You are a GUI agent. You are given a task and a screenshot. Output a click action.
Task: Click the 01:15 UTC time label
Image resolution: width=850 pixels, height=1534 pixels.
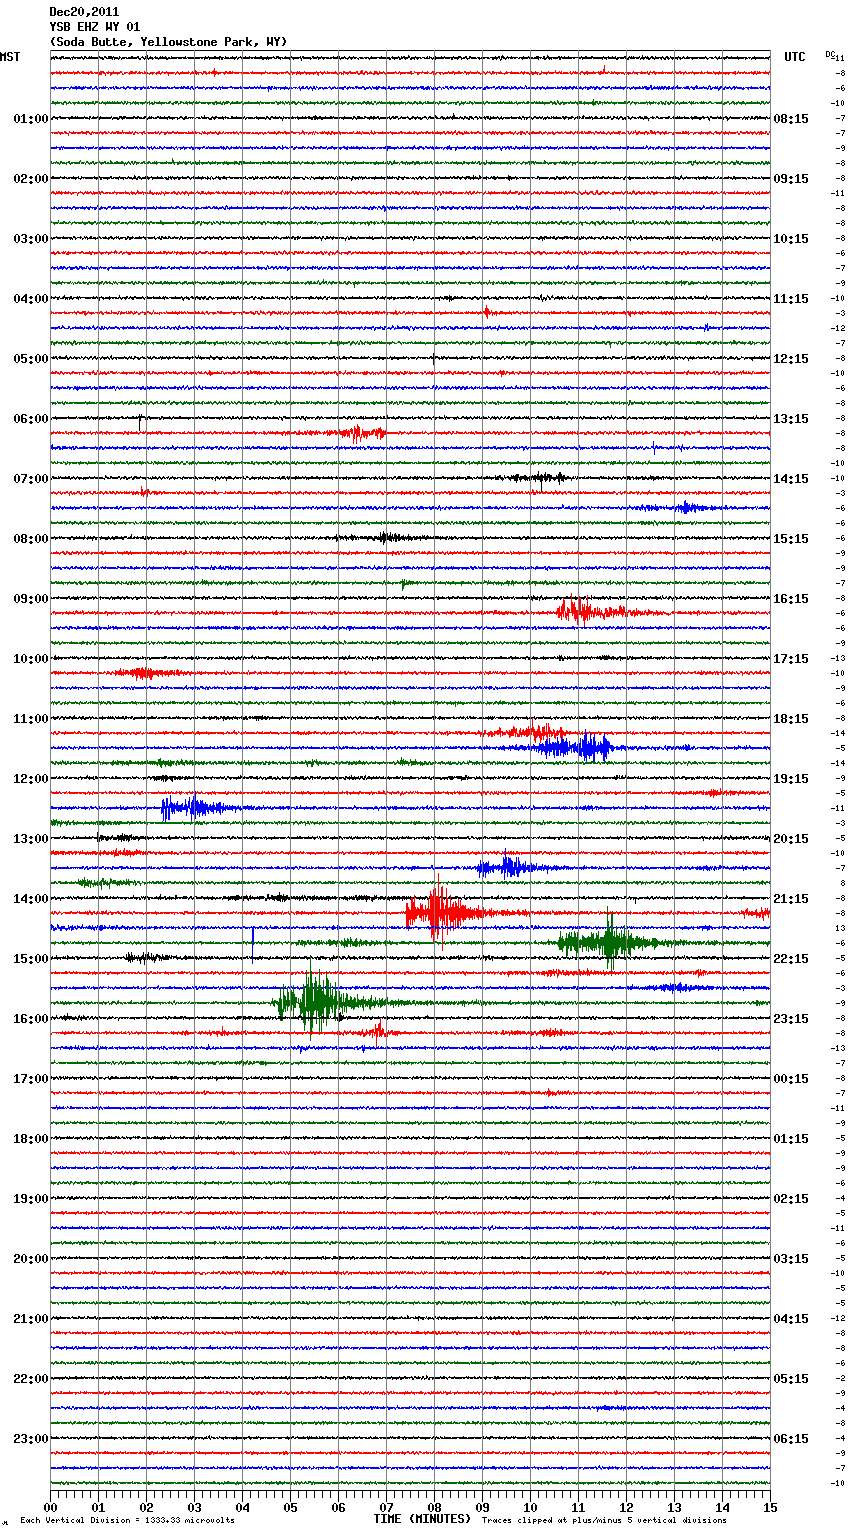(791, 1139)
